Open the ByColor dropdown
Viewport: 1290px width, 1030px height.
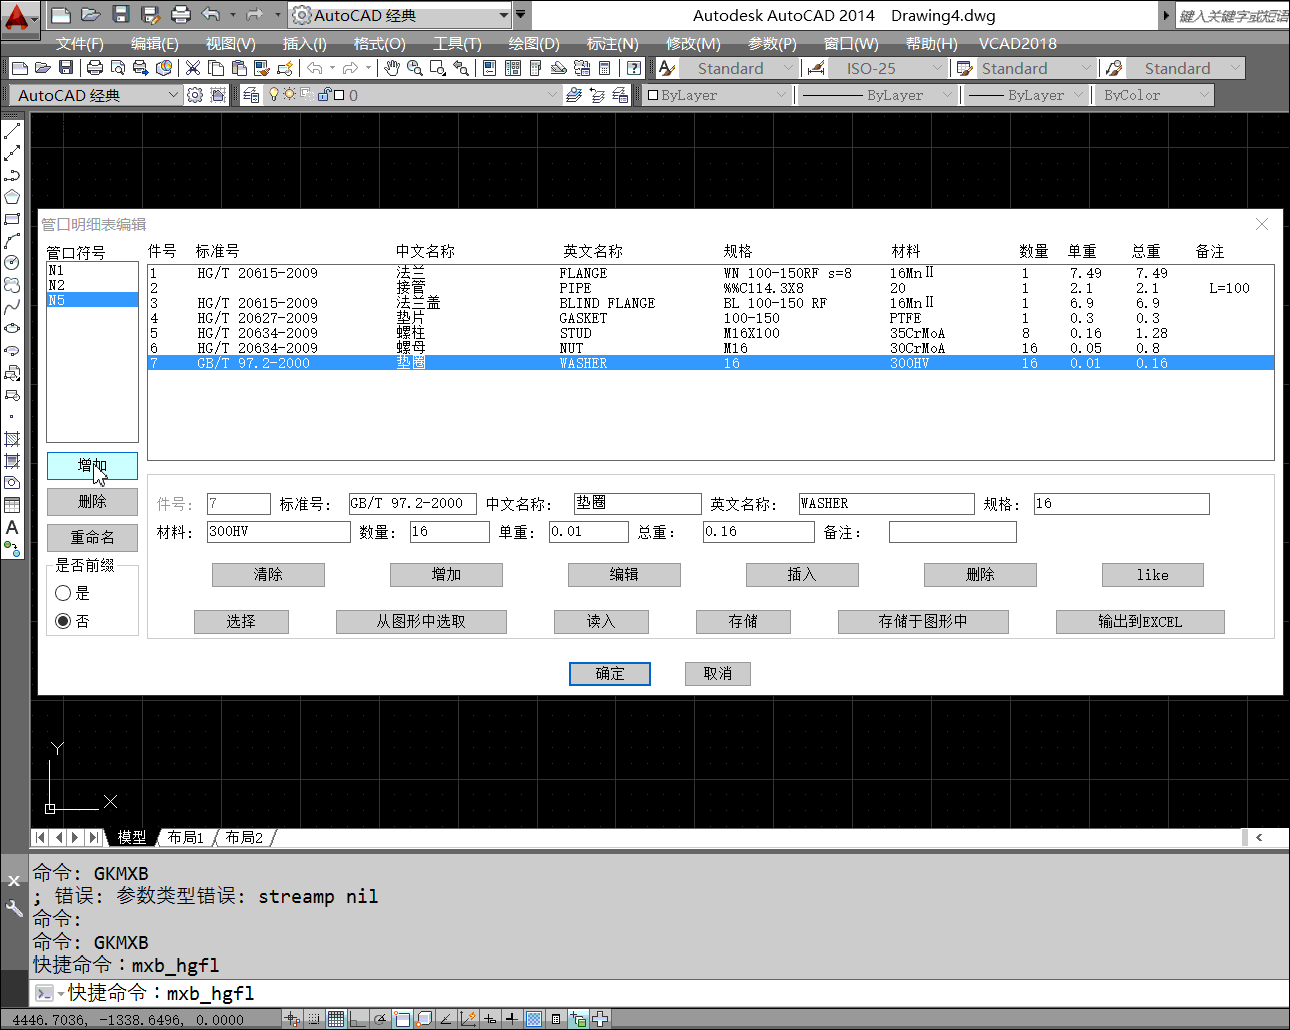coord(1155,95)
